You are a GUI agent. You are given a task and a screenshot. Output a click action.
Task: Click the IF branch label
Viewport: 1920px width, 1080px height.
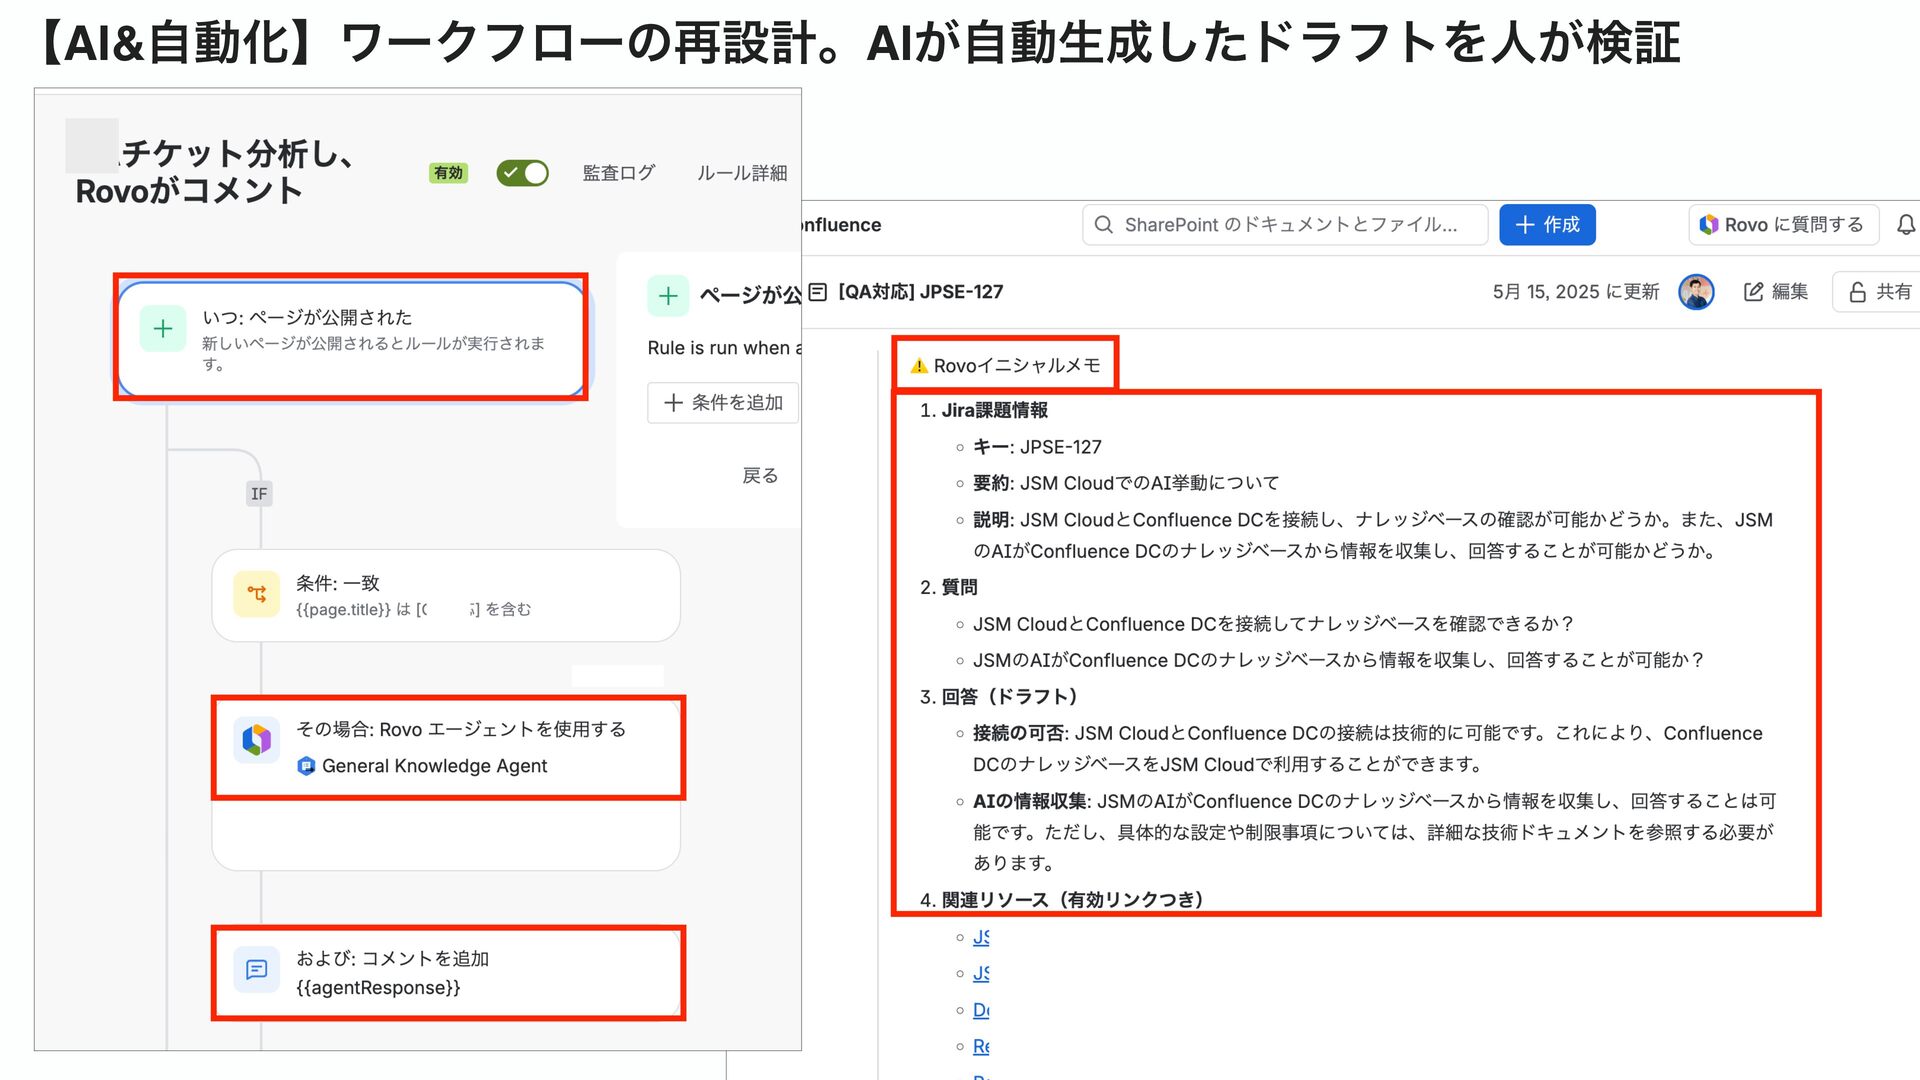point(259,494)
